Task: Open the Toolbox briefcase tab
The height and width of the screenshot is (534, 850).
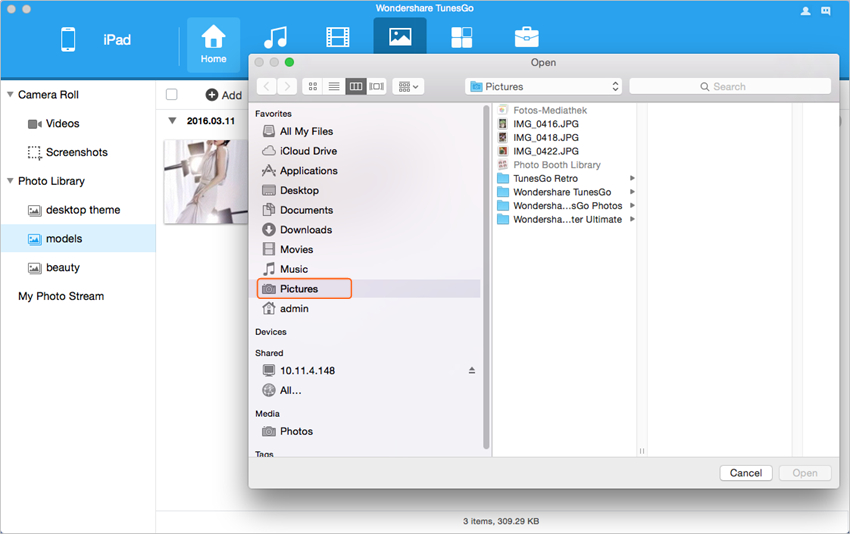Action: point(526,37)
